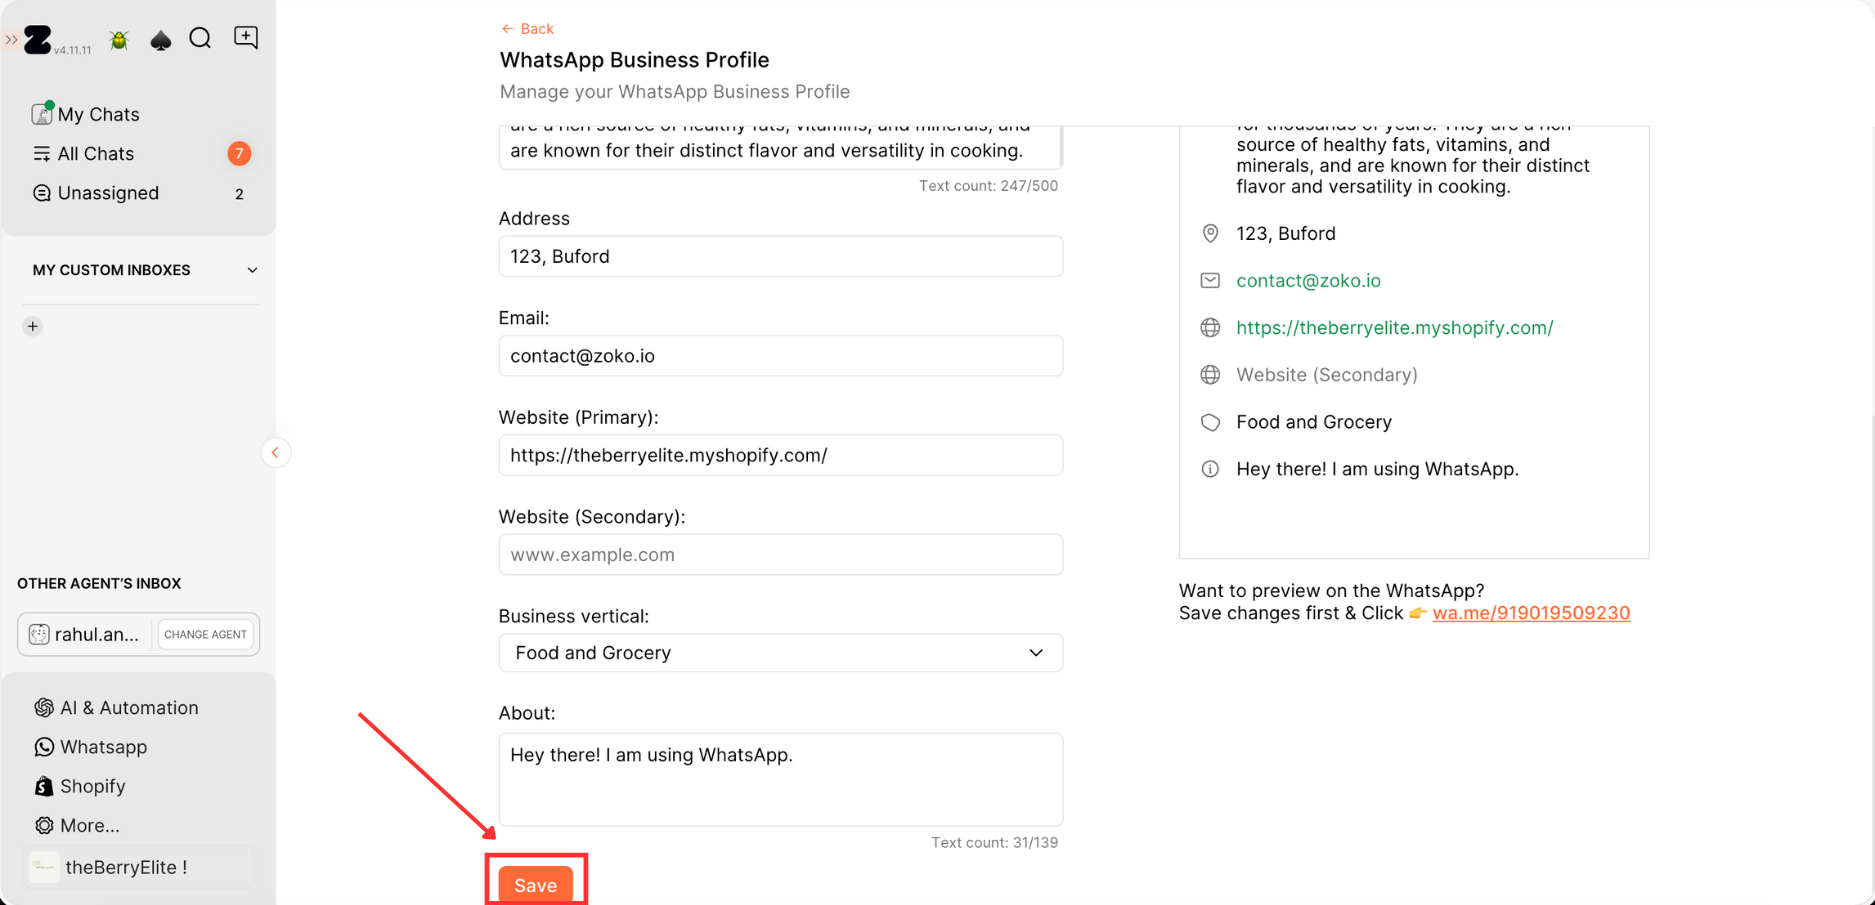The width and height of the screenshot is (1875, 905).
Task: Open the Business vertical dropdown
Action: tap(780, 652)
